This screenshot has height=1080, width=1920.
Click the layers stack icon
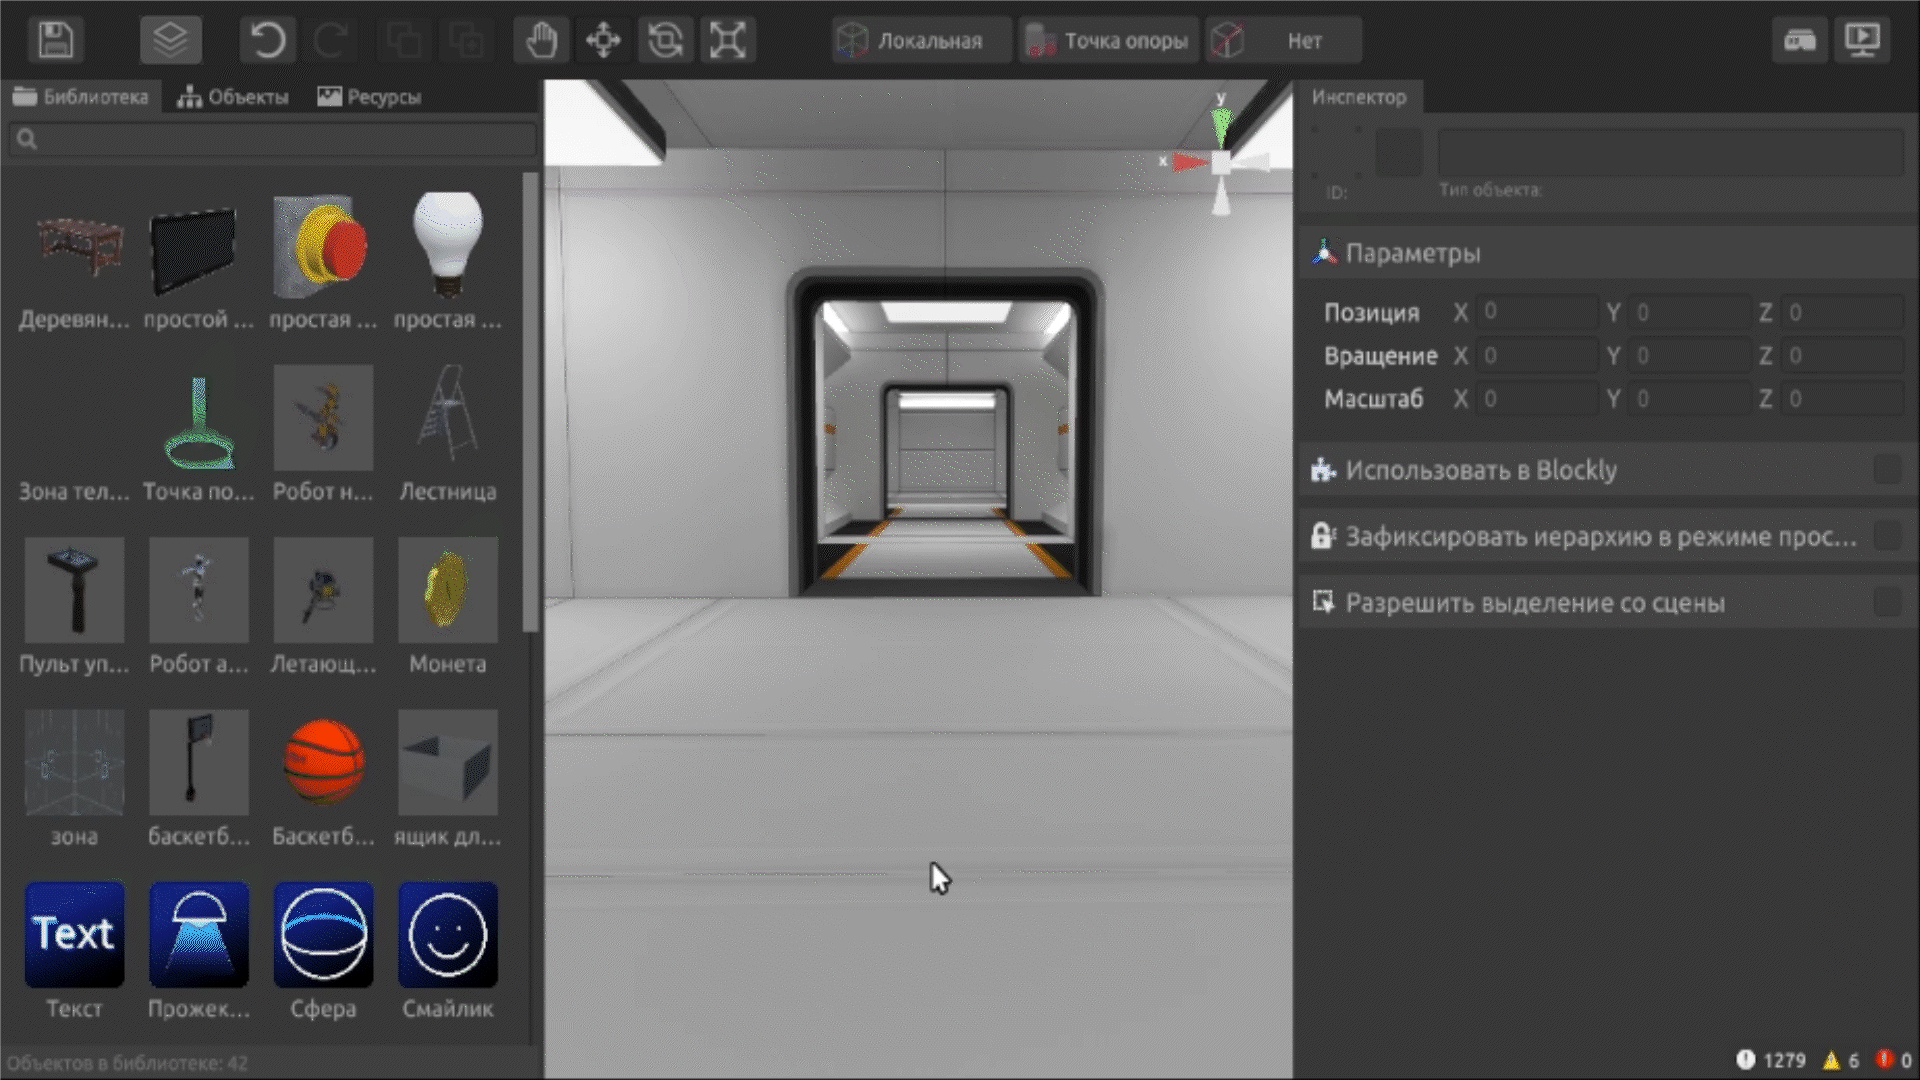[x=170, y=40]
